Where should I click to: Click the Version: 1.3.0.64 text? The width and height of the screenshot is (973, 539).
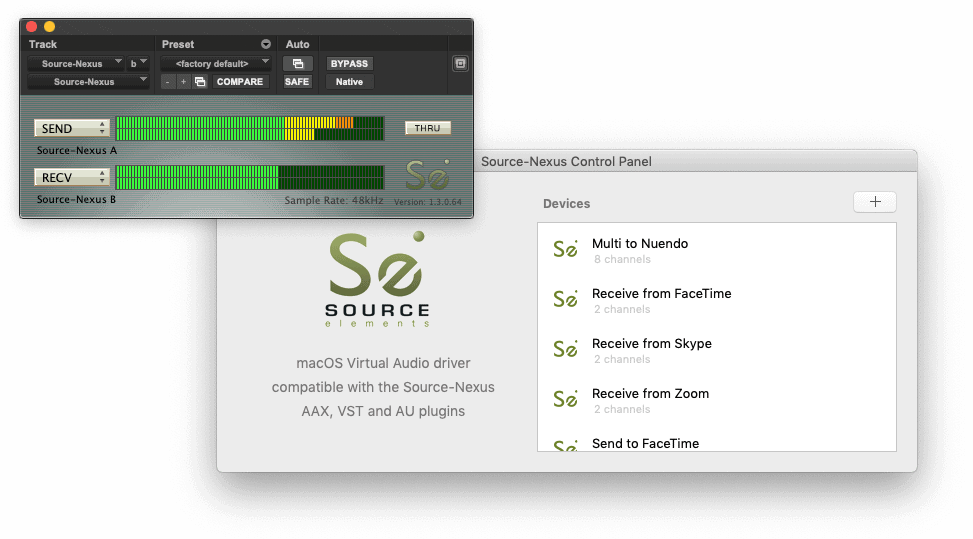428,202
